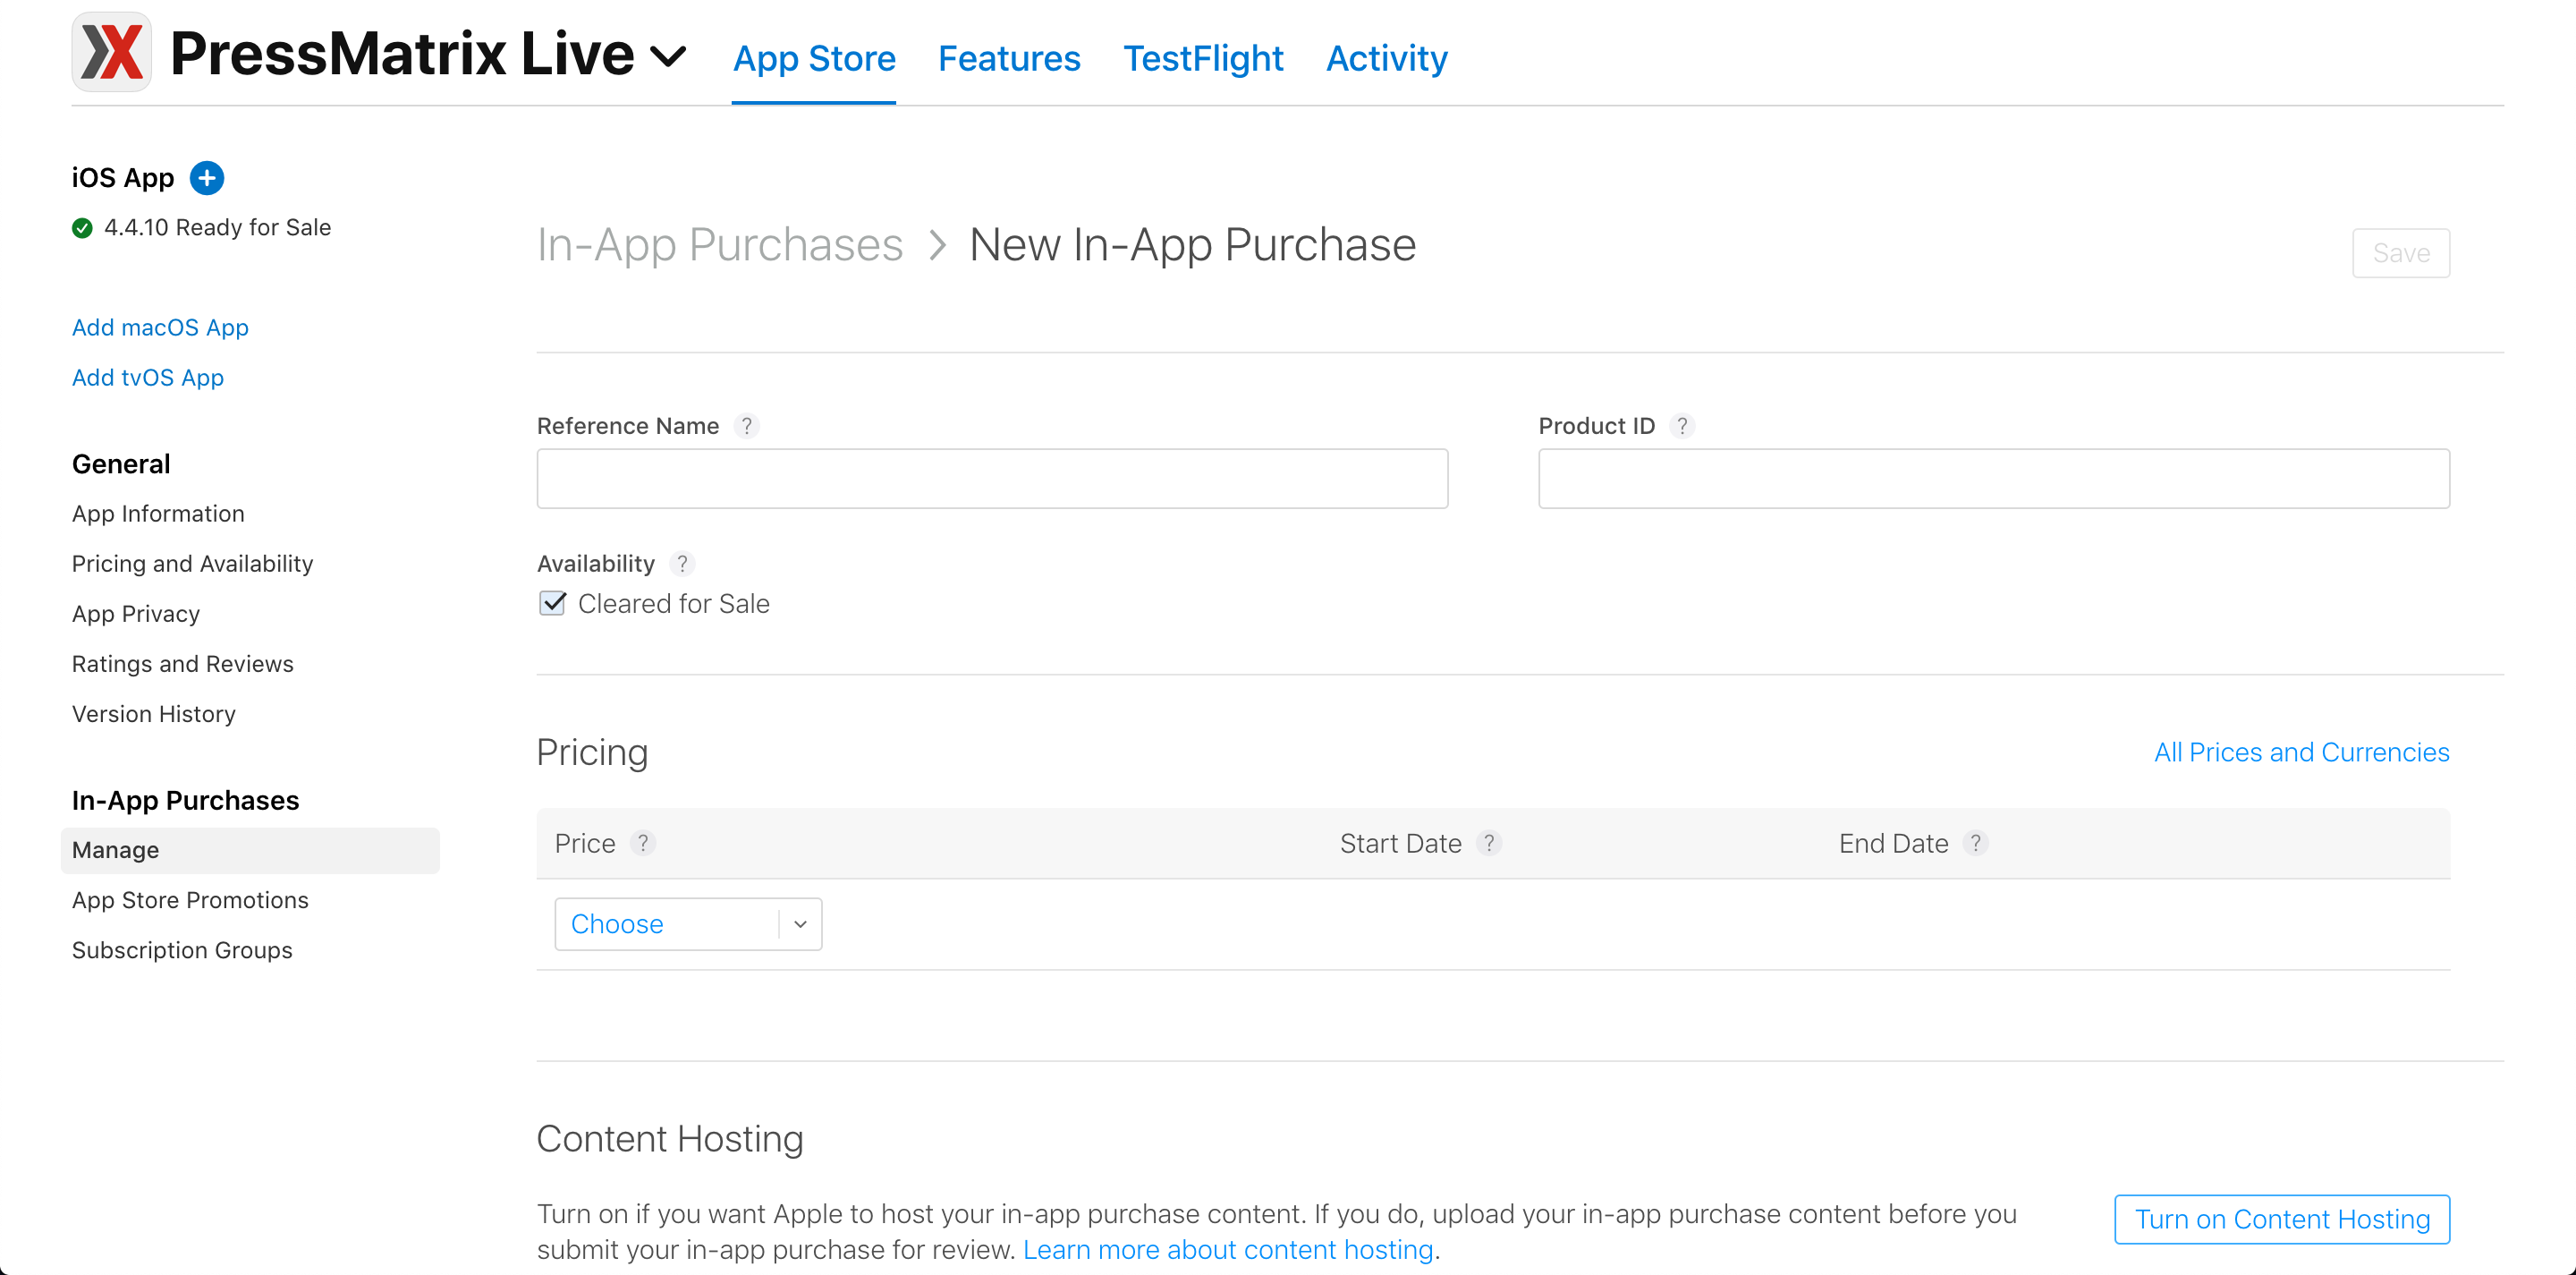
Task: Open All Prices and Currencies link
Action: [x=2301, y=752]
